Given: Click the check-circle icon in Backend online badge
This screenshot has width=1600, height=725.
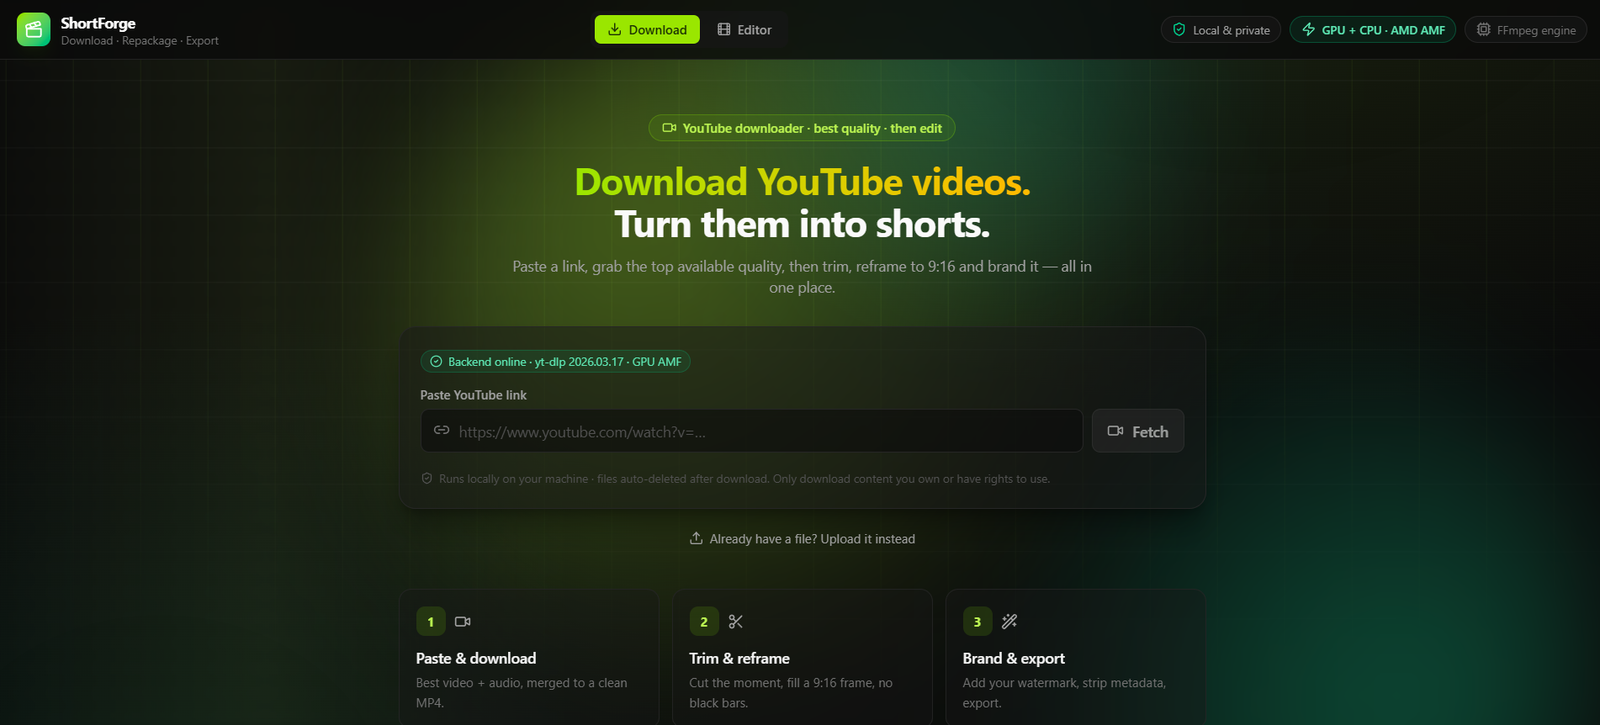Looking at the screenshot, I should pos(436,362).
